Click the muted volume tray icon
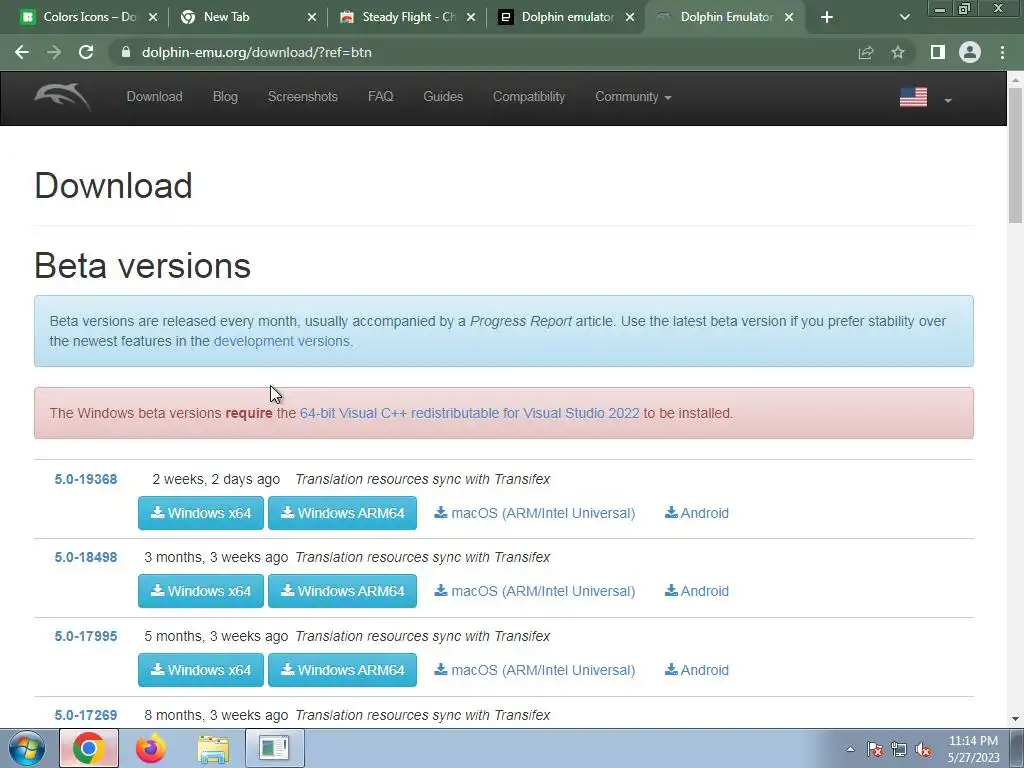1024x768 pixels. tap(923, 750)
